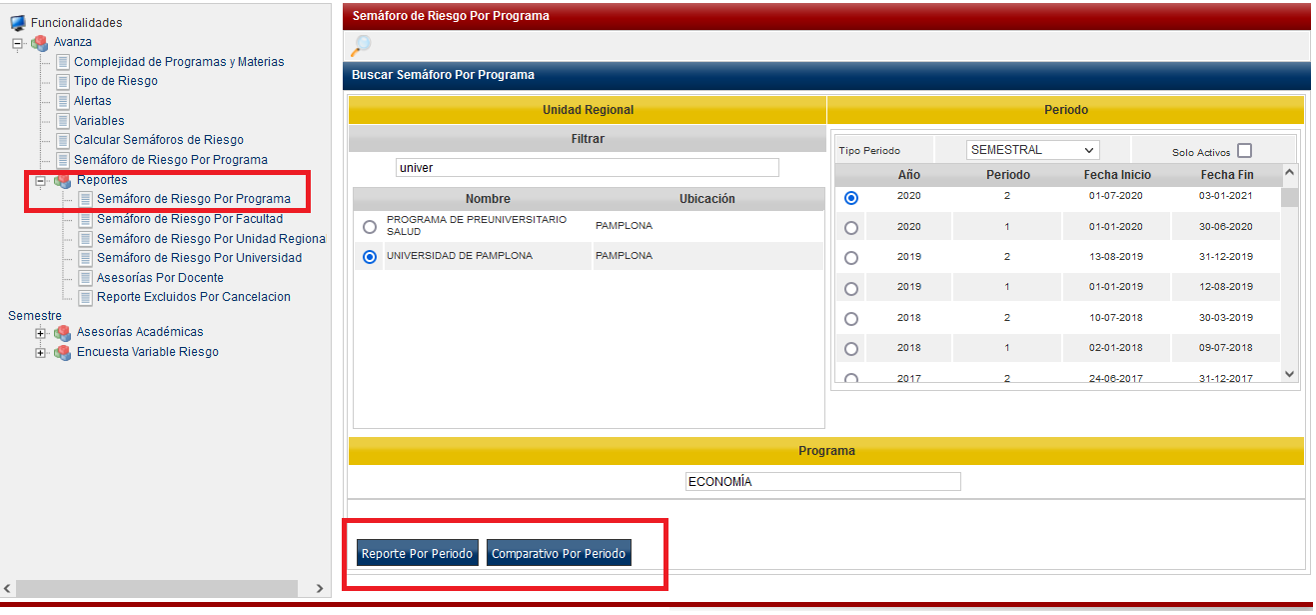
Task: Open Tipo de Riesgo menu item
Action: pos(115,81)
